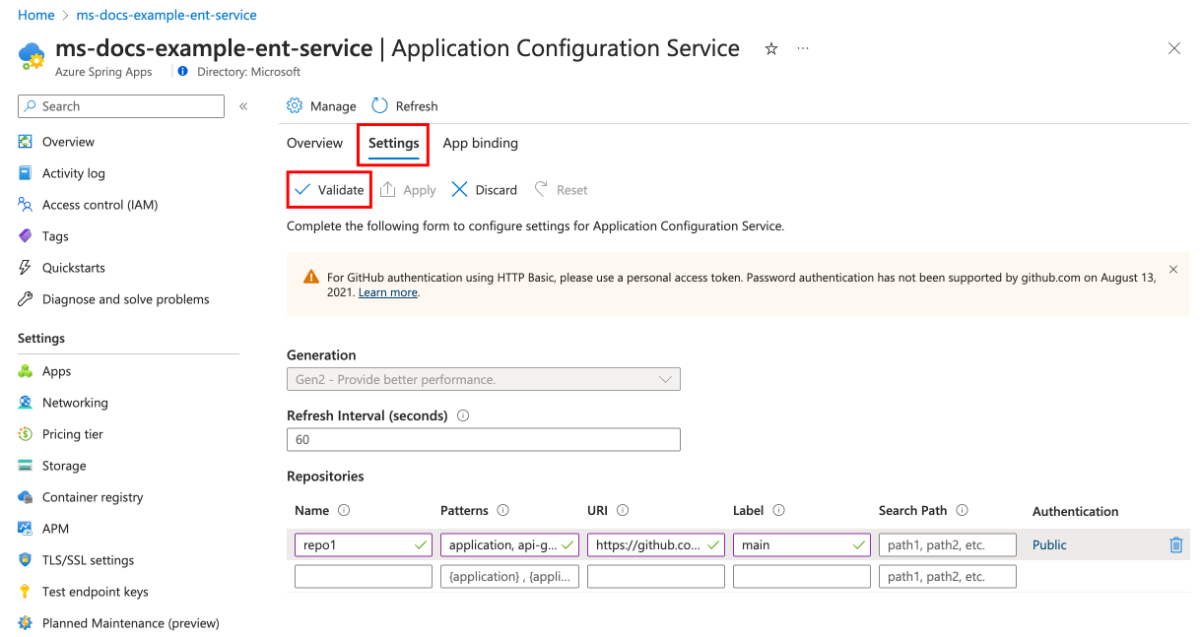The height and width of the screenshot is (637, 1200).
Task: Open the Learn more link
Action: pos(388,293)
